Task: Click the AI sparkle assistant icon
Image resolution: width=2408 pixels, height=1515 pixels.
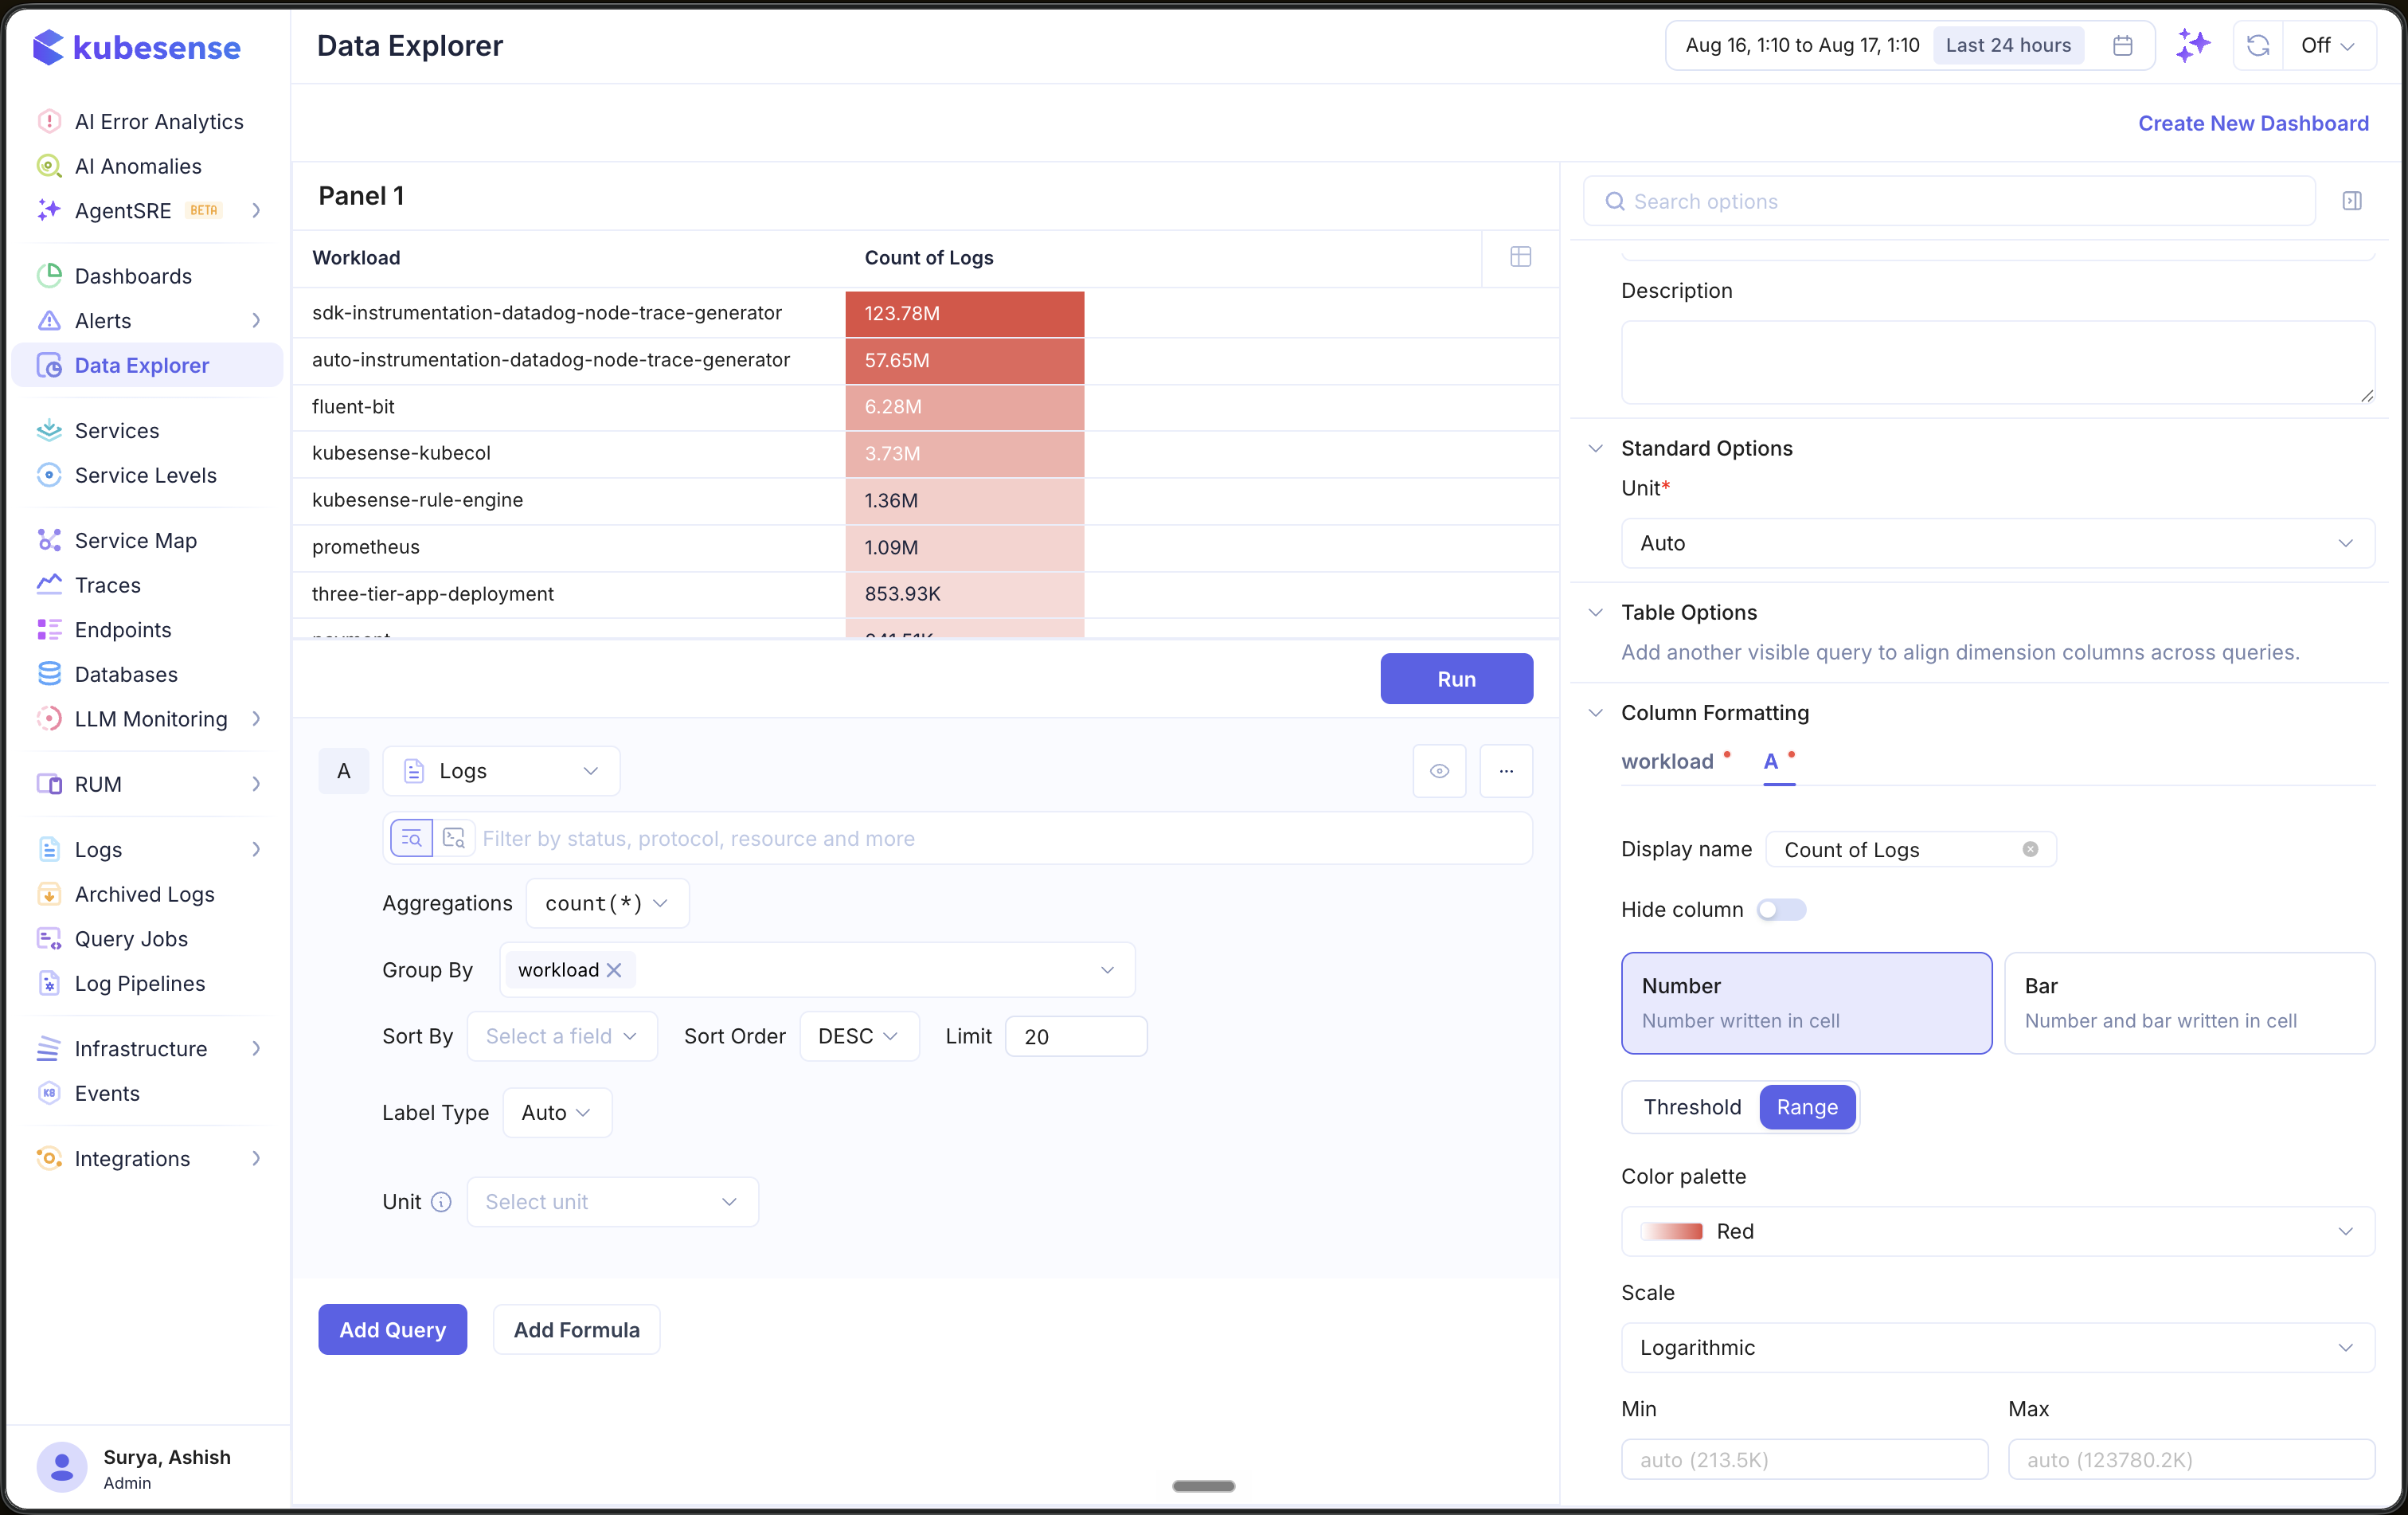Action: pyautogui.click(x=2192, y=45)
